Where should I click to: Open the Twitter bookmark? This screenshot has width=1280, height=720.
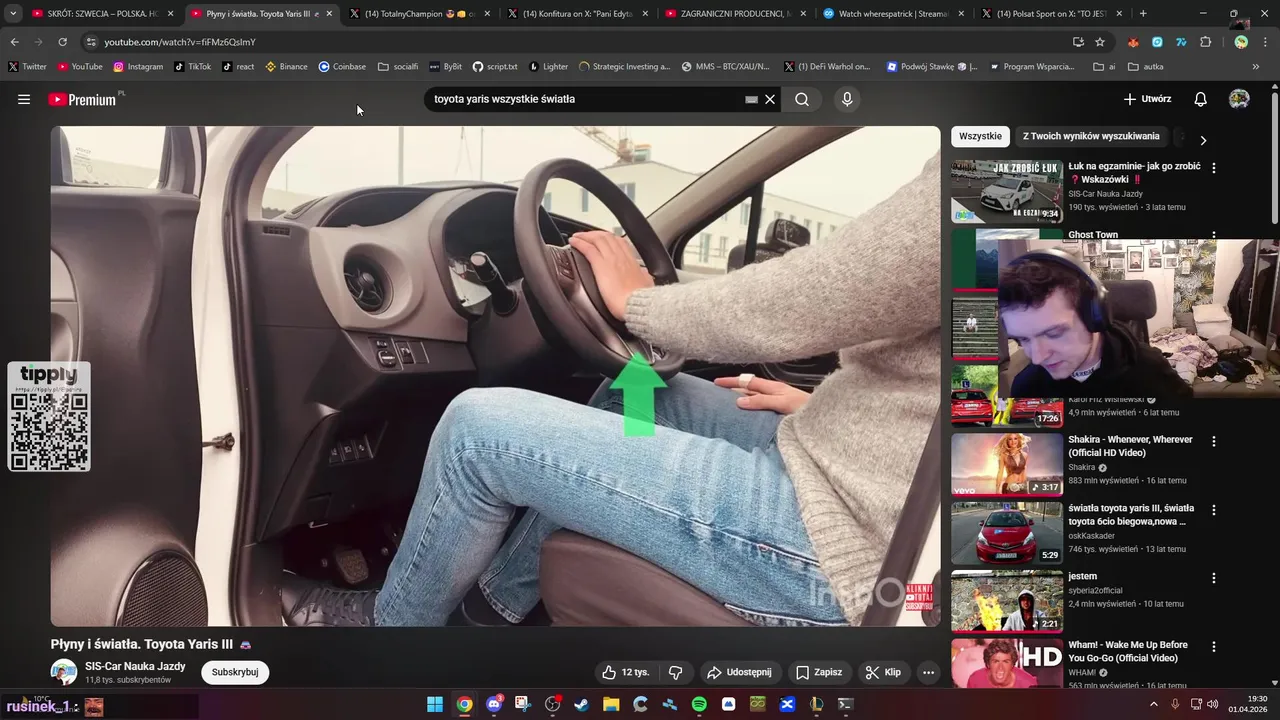click(x=27, y=67)
